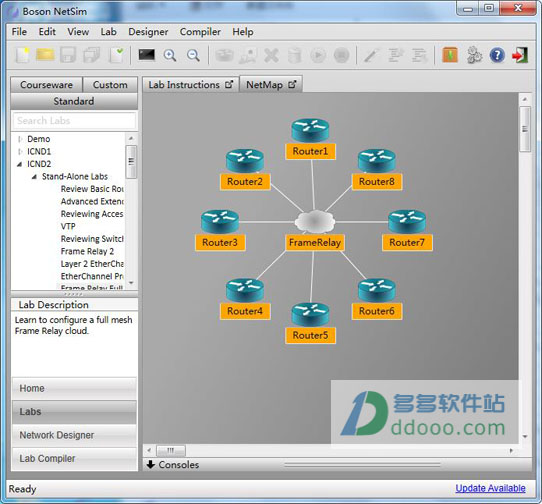Select the Review Basic Router lab
Screen dimensions: 542x504
pos(92,189)
